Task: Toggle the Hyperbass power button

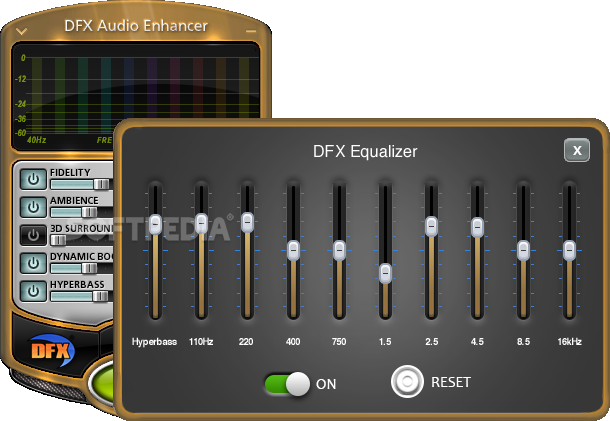Action: pos(33,291)
